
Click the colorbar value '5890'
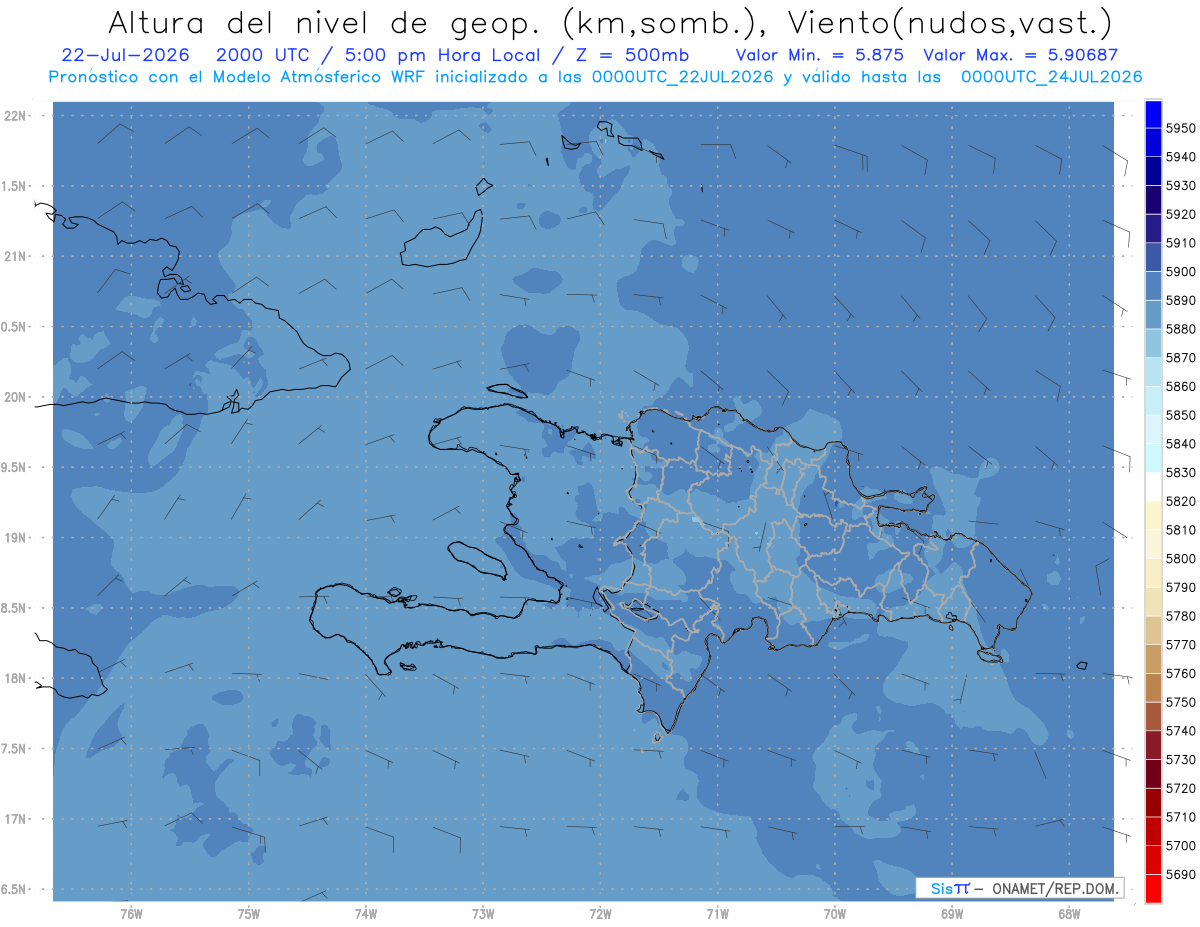coord(1180,300)
